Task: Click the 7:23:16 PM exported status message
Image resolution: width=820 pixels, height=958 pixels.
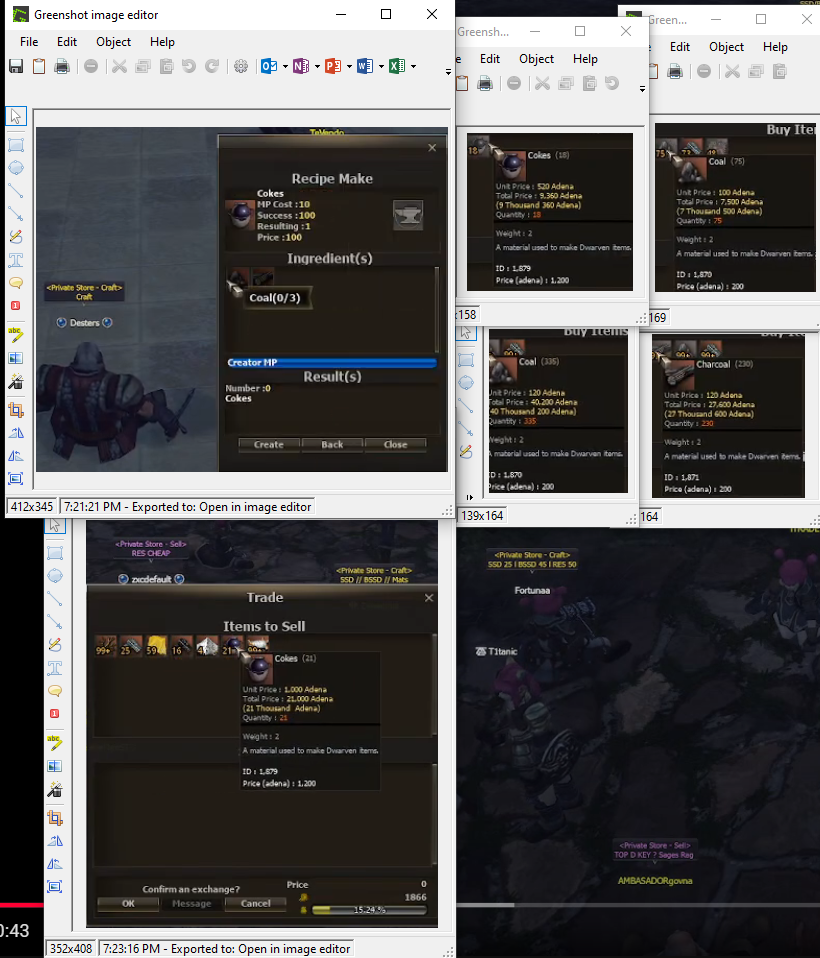Action: pyautogui.click(x=226, y=949)
